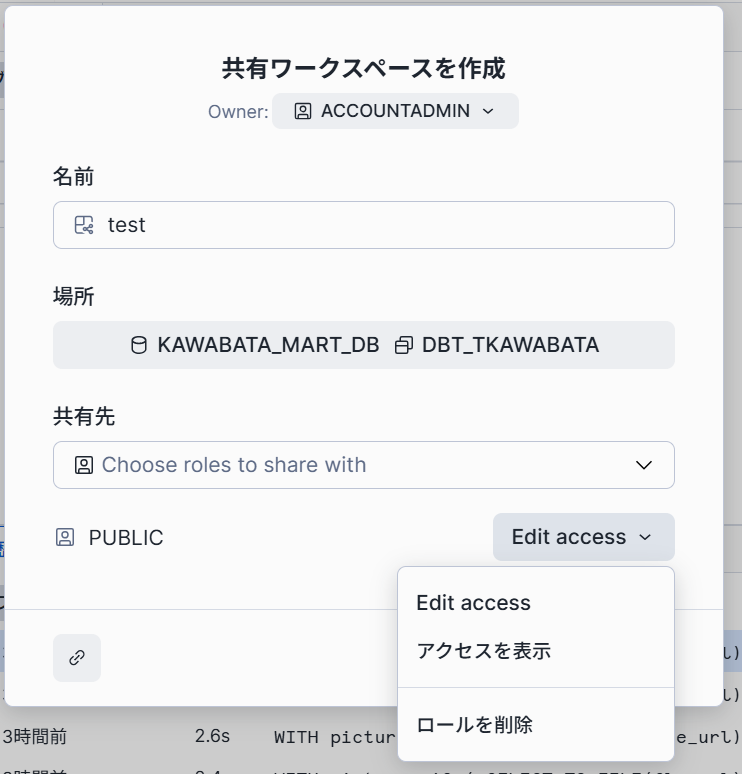Click the role icon next to PUBLIC

pos(65,538)
